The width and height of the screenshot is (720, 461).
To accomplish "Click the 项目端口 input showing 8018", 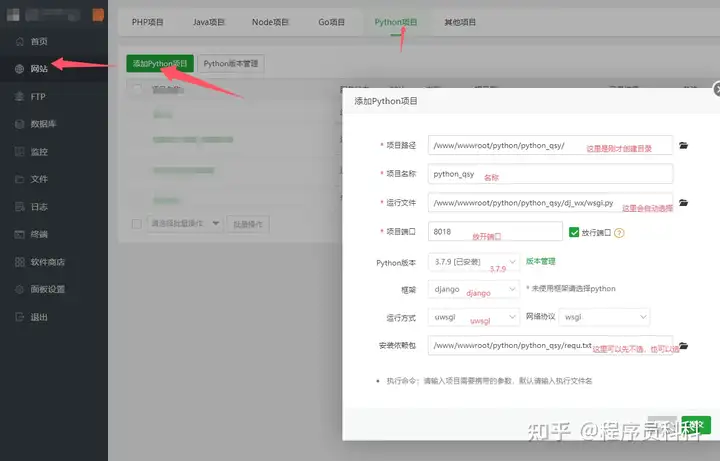I will [495, 231].
